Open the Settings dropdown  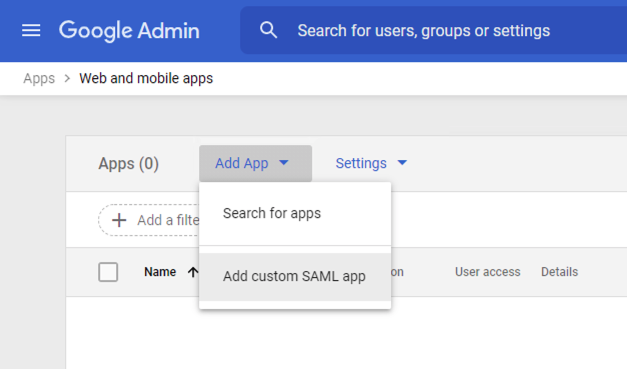point(371,163)
